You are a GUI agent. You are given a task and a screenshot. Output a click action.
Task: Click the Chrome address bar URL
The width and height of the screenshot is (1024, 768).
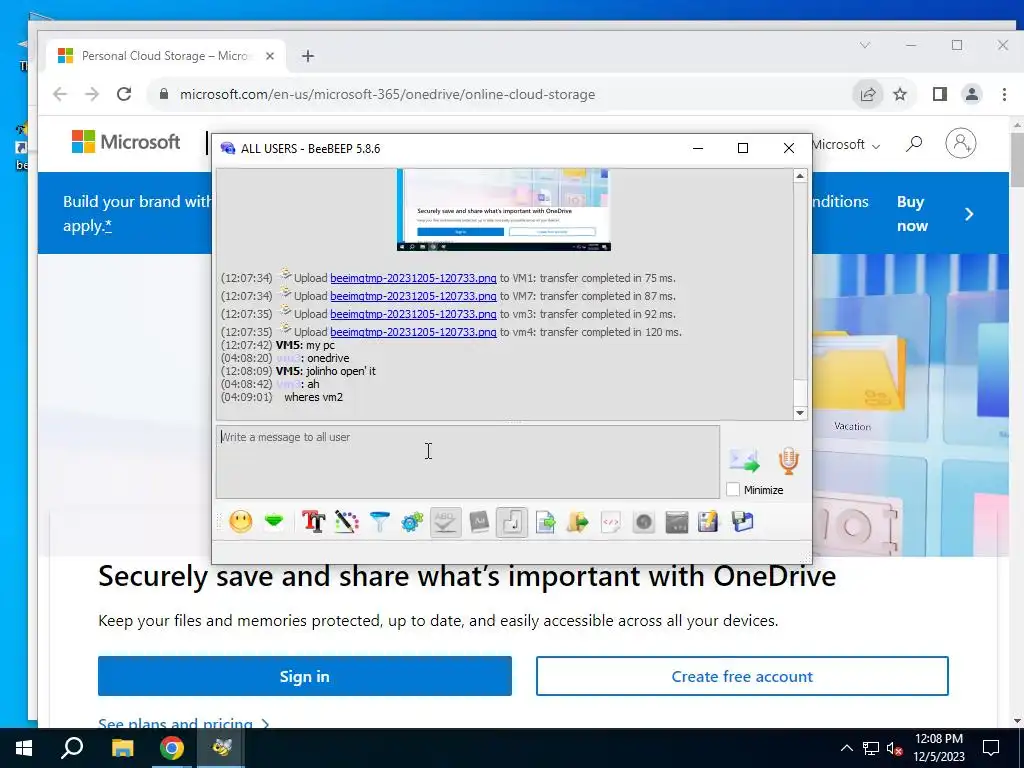pos(387,94)
